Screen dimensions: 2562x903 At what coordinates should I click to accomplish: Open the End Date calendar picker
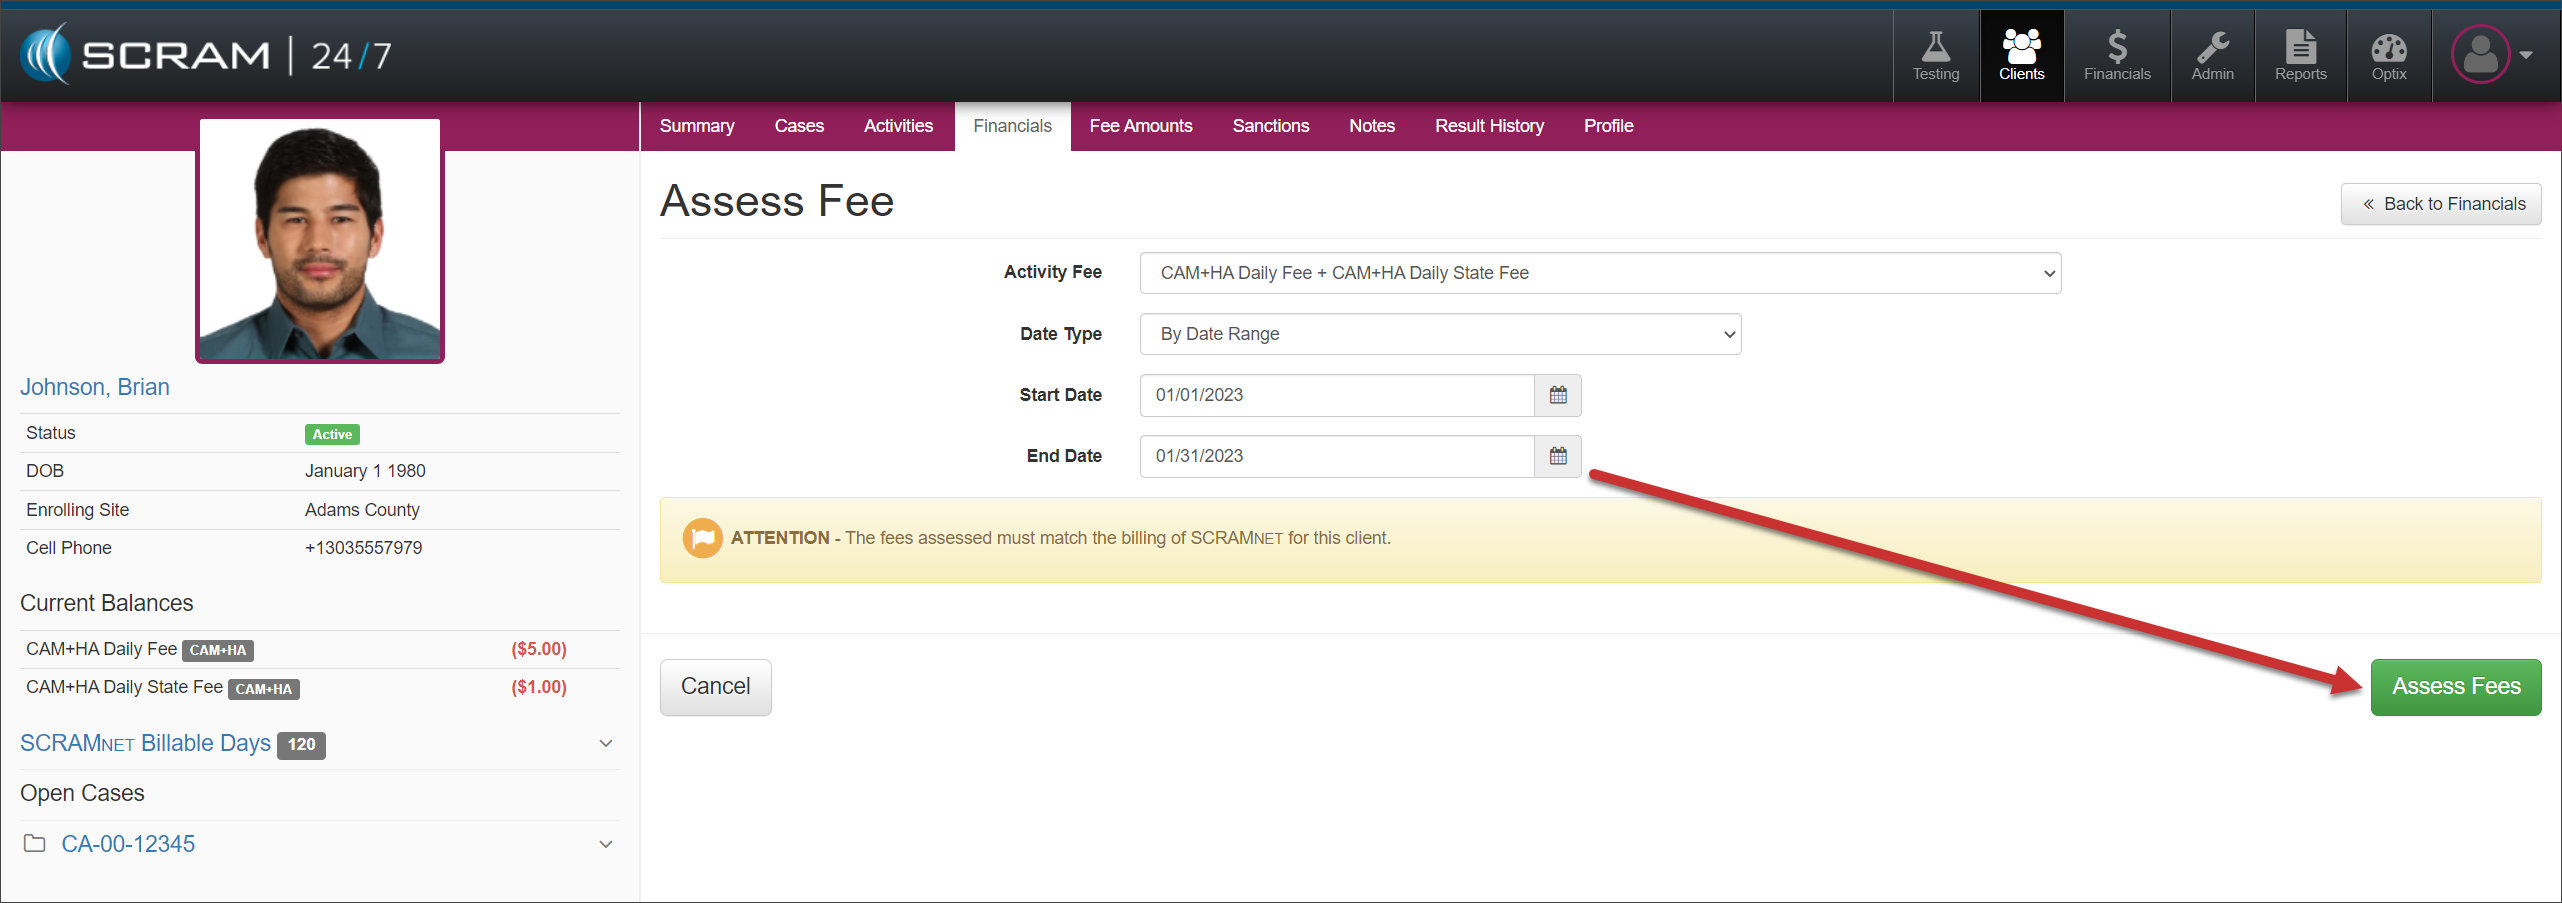[1557, 456]
